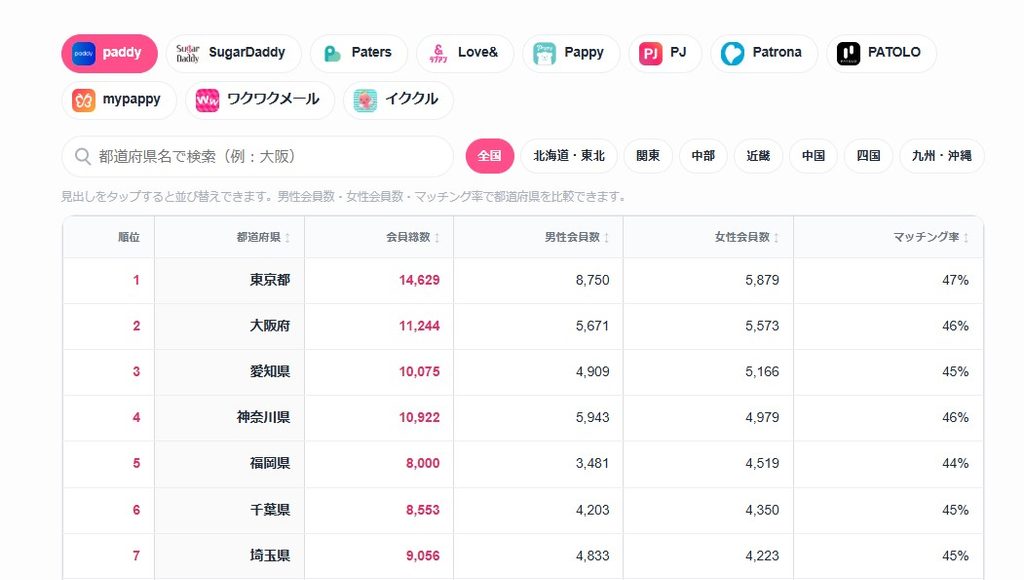Switch to 北海道・東北 region

(x=569, y=156)
